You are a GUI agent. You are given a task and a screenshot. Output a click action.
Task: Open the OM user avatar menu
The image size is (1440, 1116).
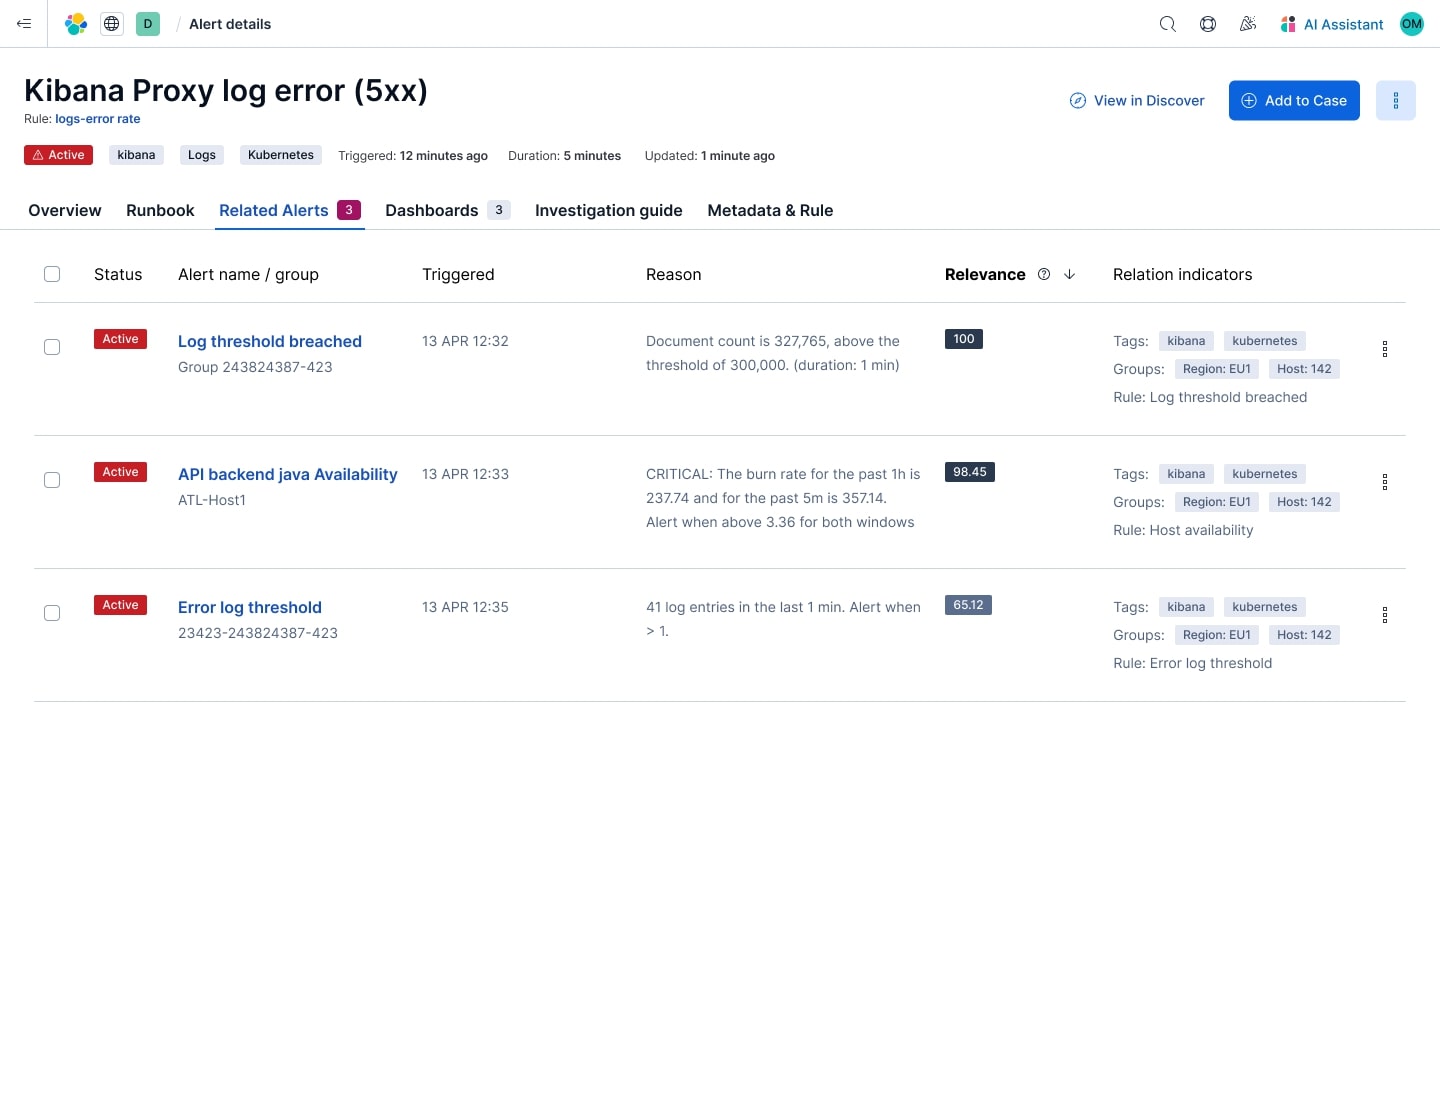point(1412,24)
